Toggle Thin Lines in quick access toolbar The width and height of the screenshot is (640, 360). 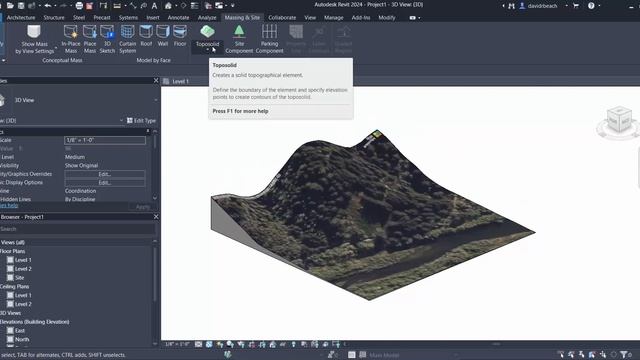point(195,5)
